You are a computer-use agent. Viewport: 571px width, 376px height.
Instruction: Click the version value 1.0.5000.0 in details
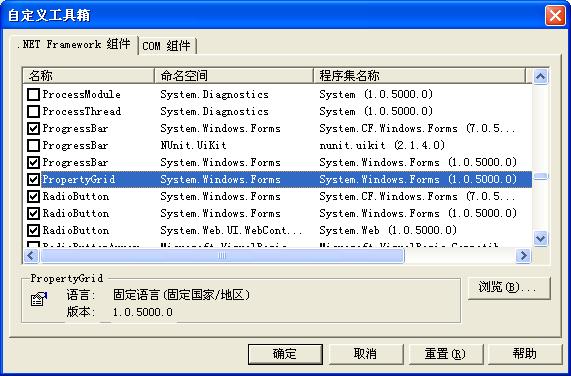[142, 312]
